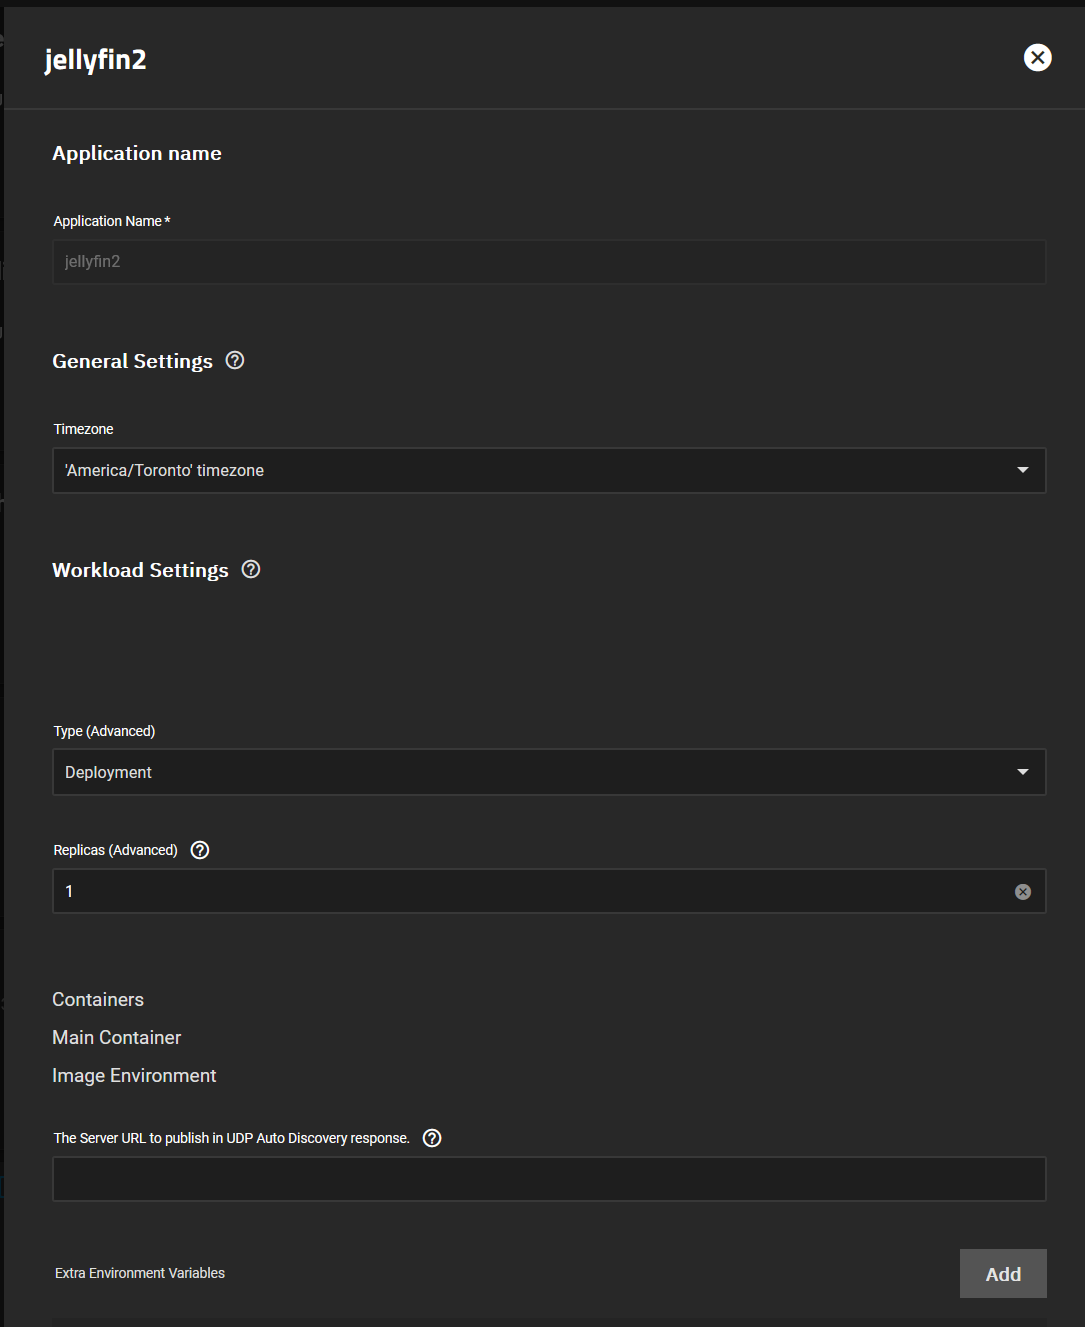View help for Replicas (Advanced)

(x=199, y=849)
